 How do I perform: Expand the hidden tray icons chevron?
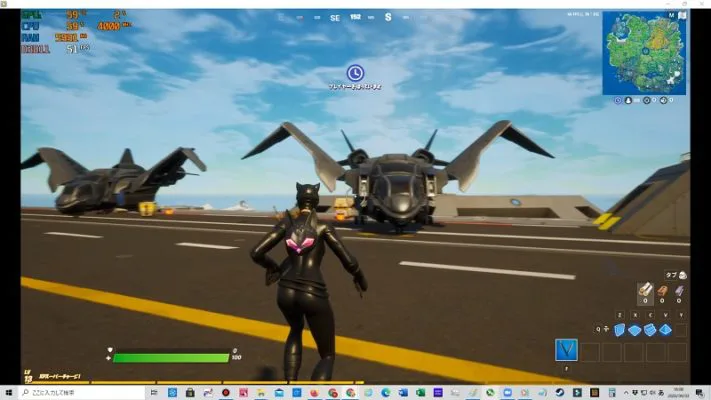(626, 393)
